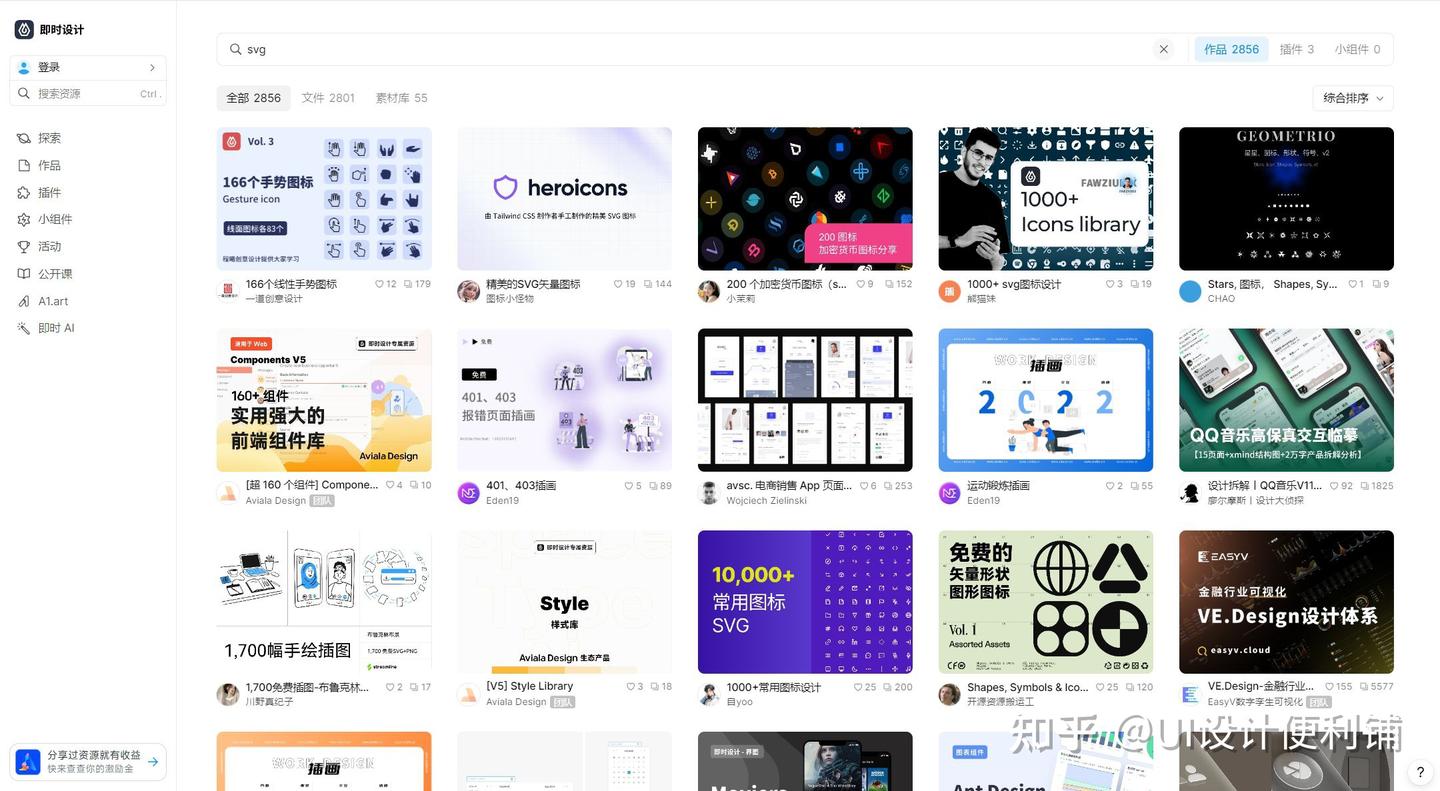Image resolution: width=1440 pixels, height=791 pixels.
Task: Click author name 图标小怪物
Action: [510, 298]
